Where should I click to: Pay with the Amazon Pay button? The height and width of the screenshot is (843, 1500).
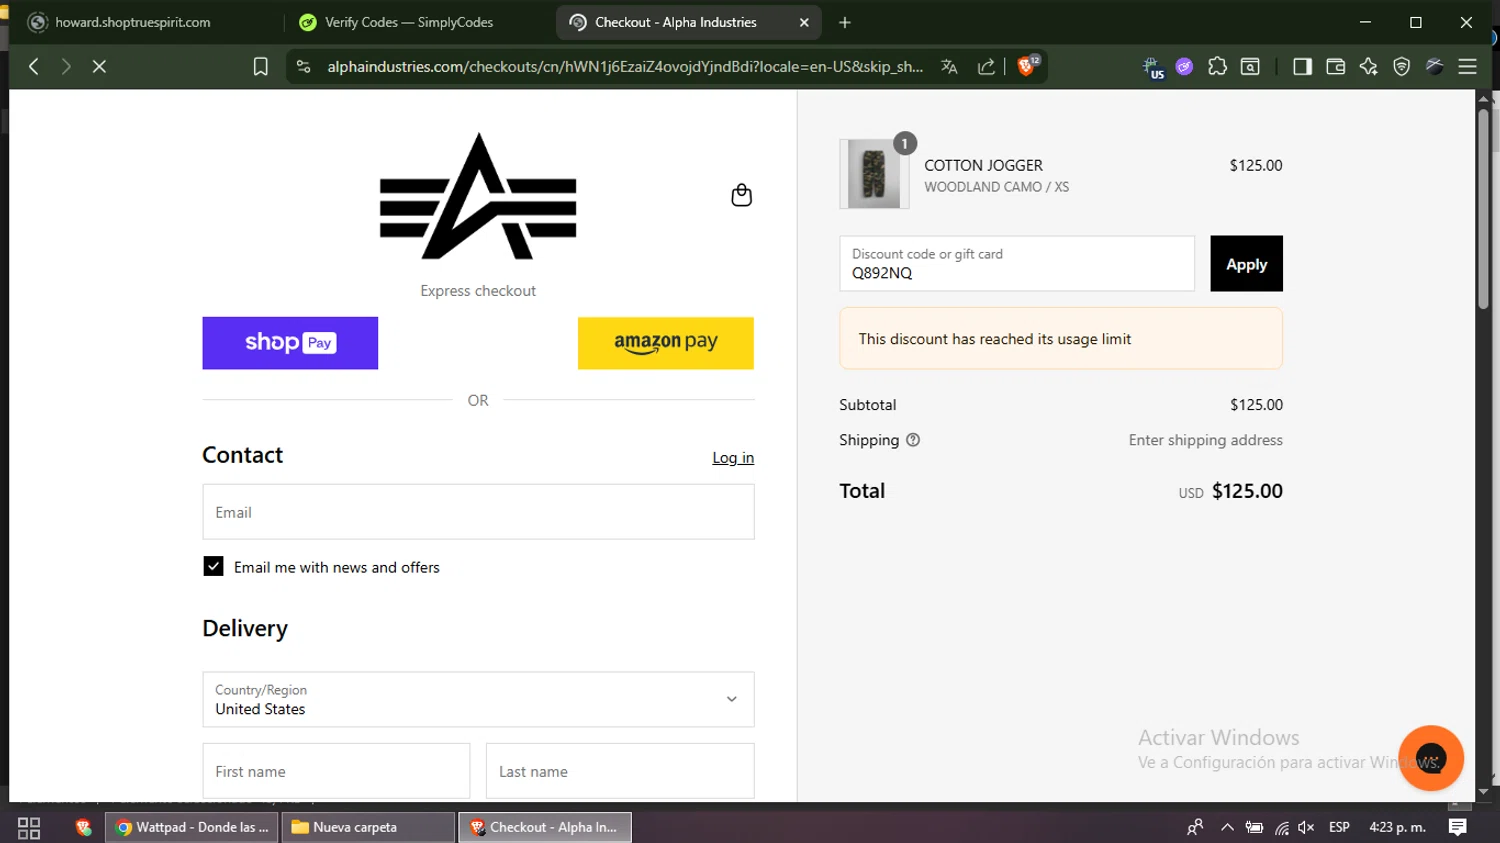pyautogui.click(x=666, y=343)
